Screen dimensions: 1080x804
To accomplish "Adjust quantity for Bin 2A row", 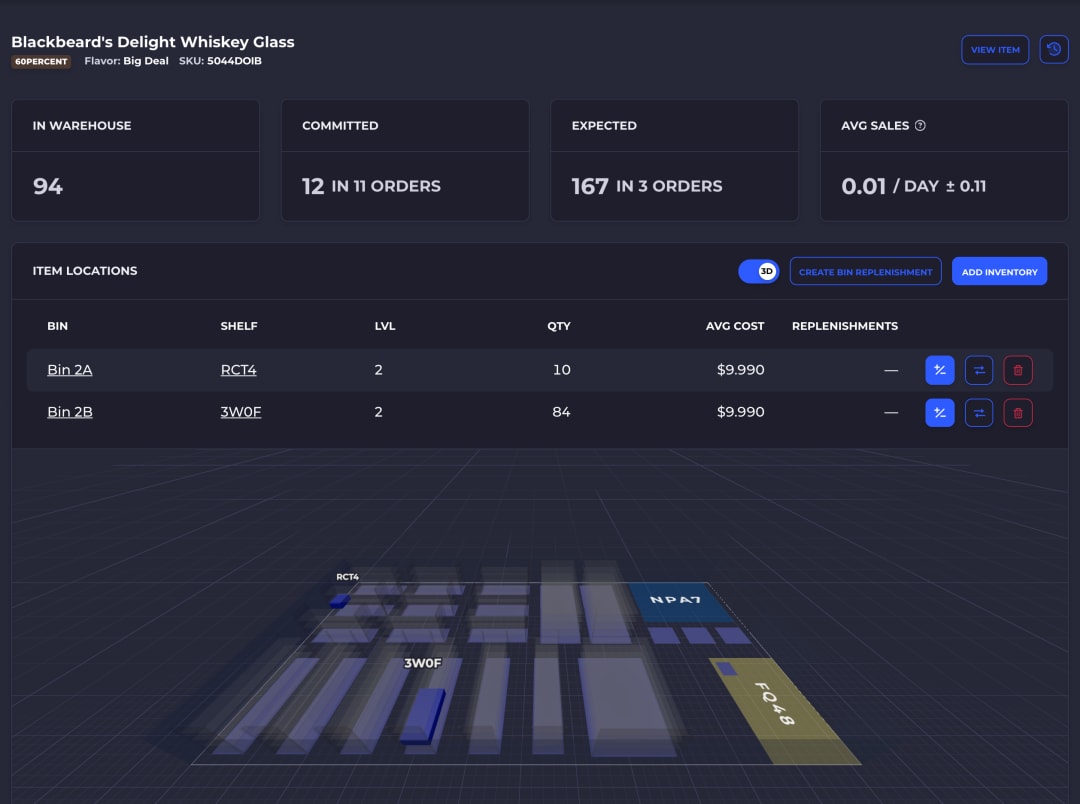I will [x=939, y=370].
